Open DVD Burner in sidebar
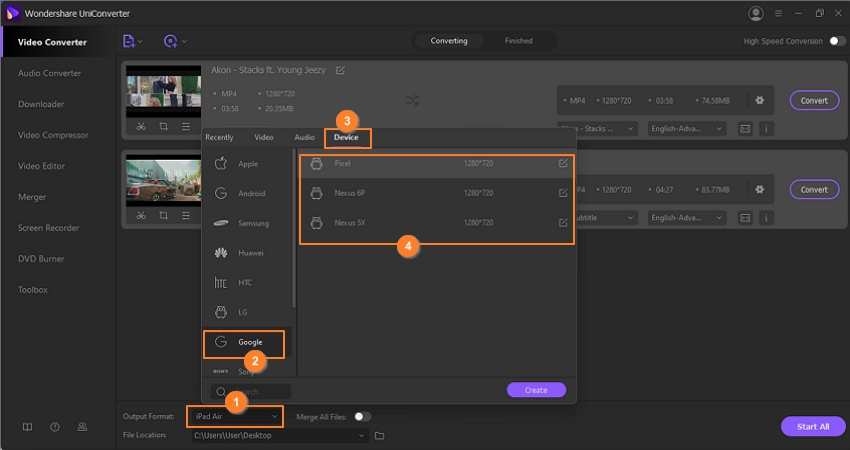850x450 pixels. point(41,259)
